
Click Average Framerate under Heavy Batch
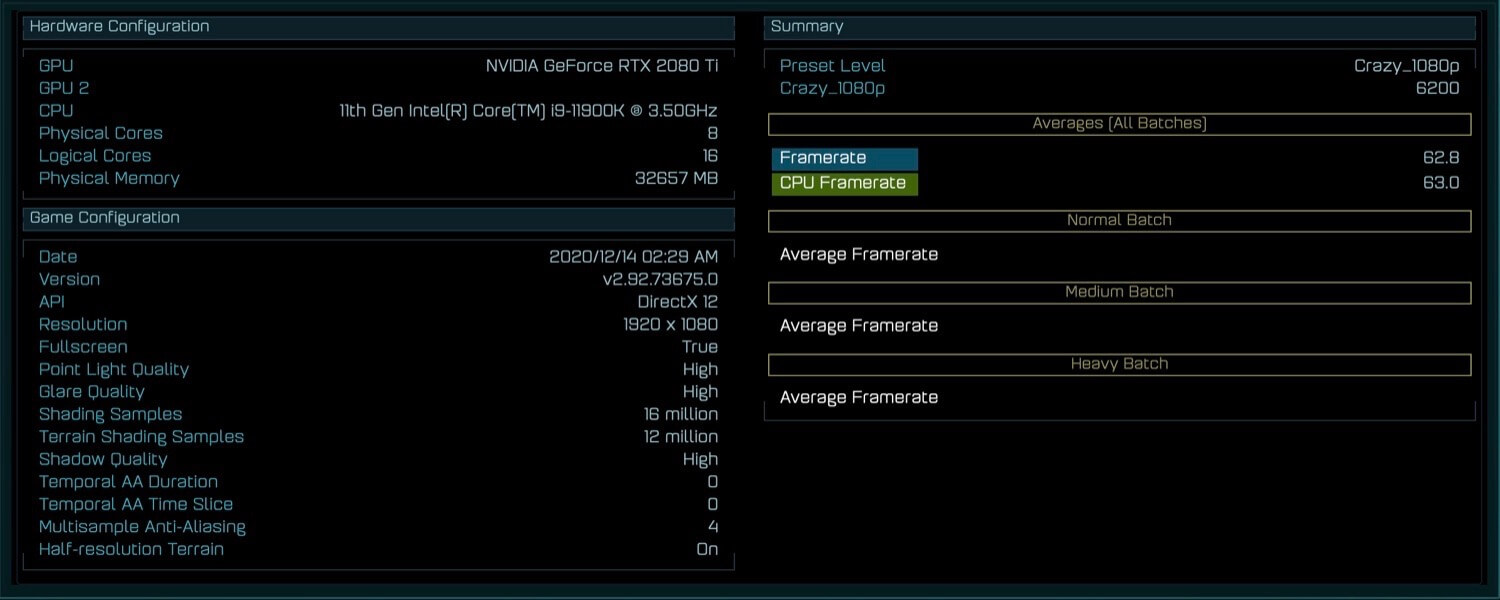[859, 398]
